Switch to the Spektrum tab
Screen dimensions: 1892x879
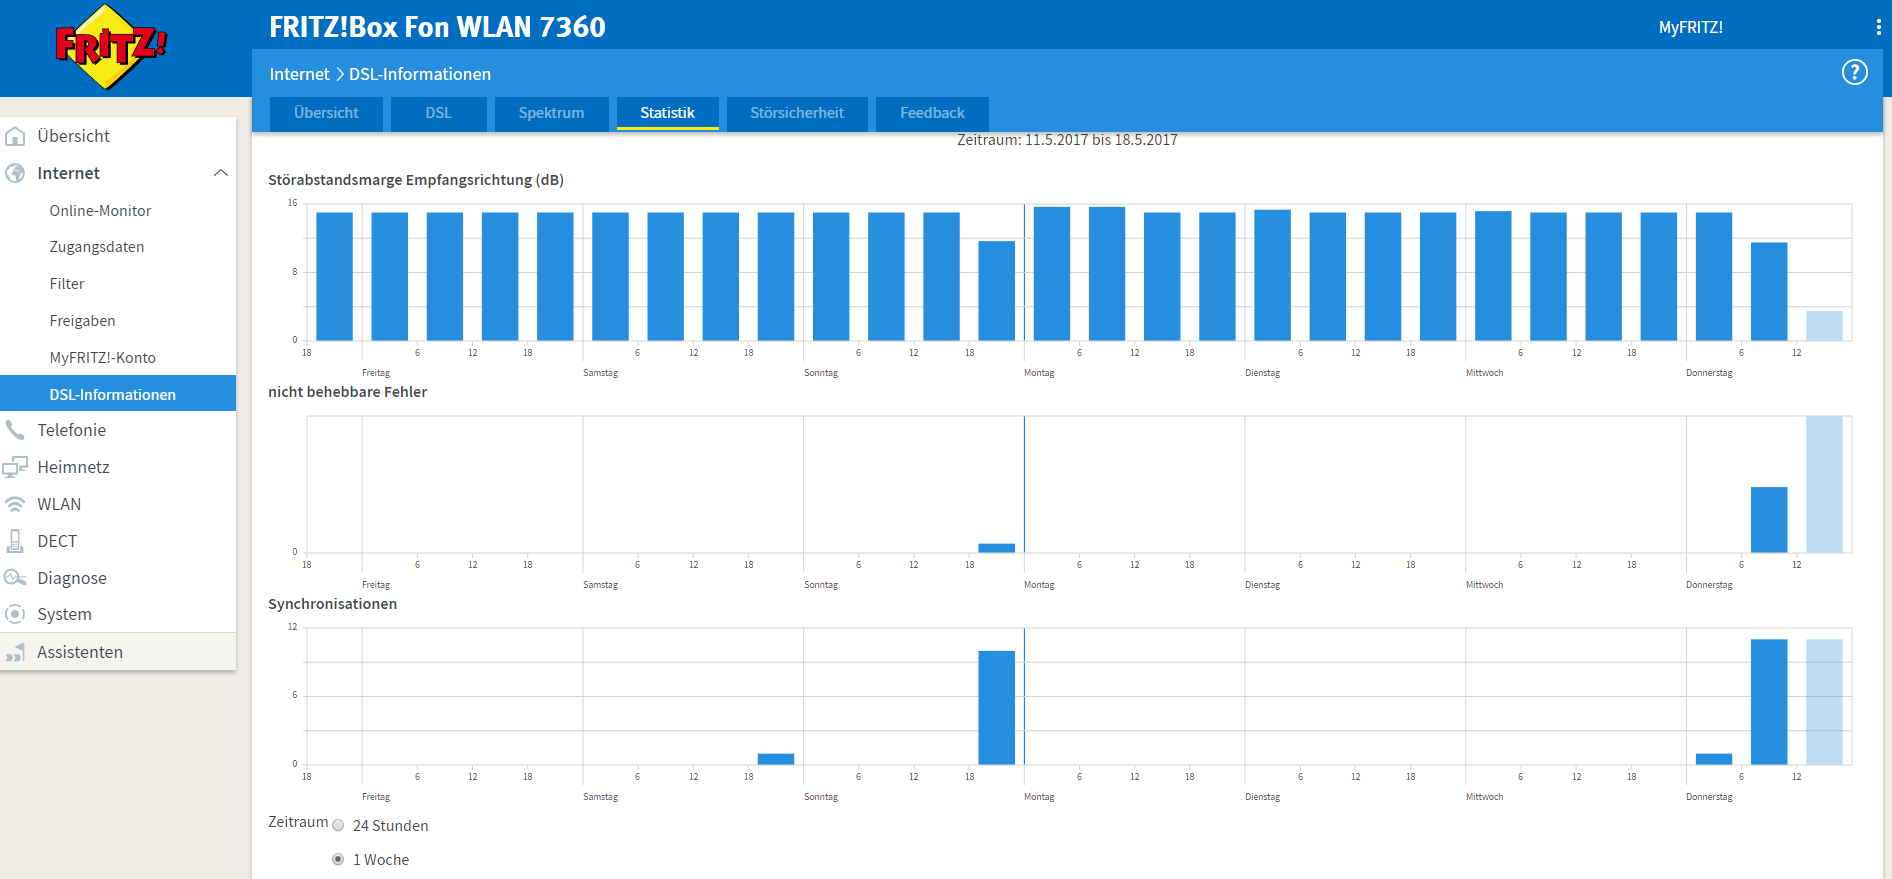click(x=551, y=113)
